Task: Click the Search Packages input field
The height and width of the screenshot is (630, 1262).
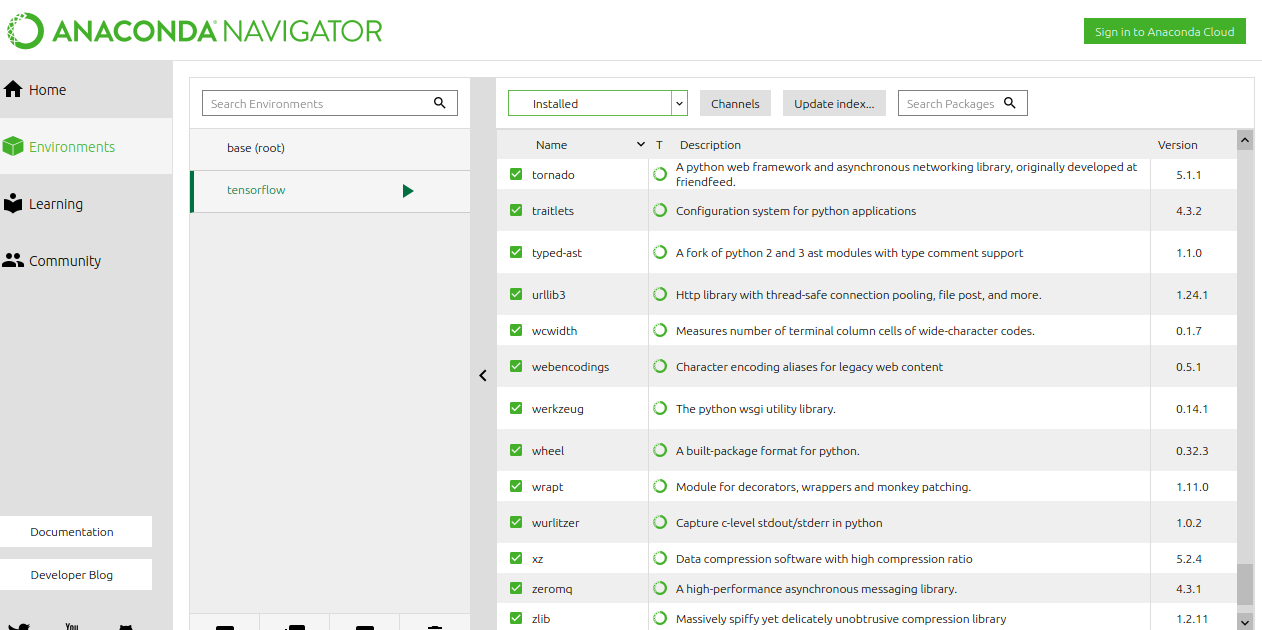Action: [x=950, y=103]
